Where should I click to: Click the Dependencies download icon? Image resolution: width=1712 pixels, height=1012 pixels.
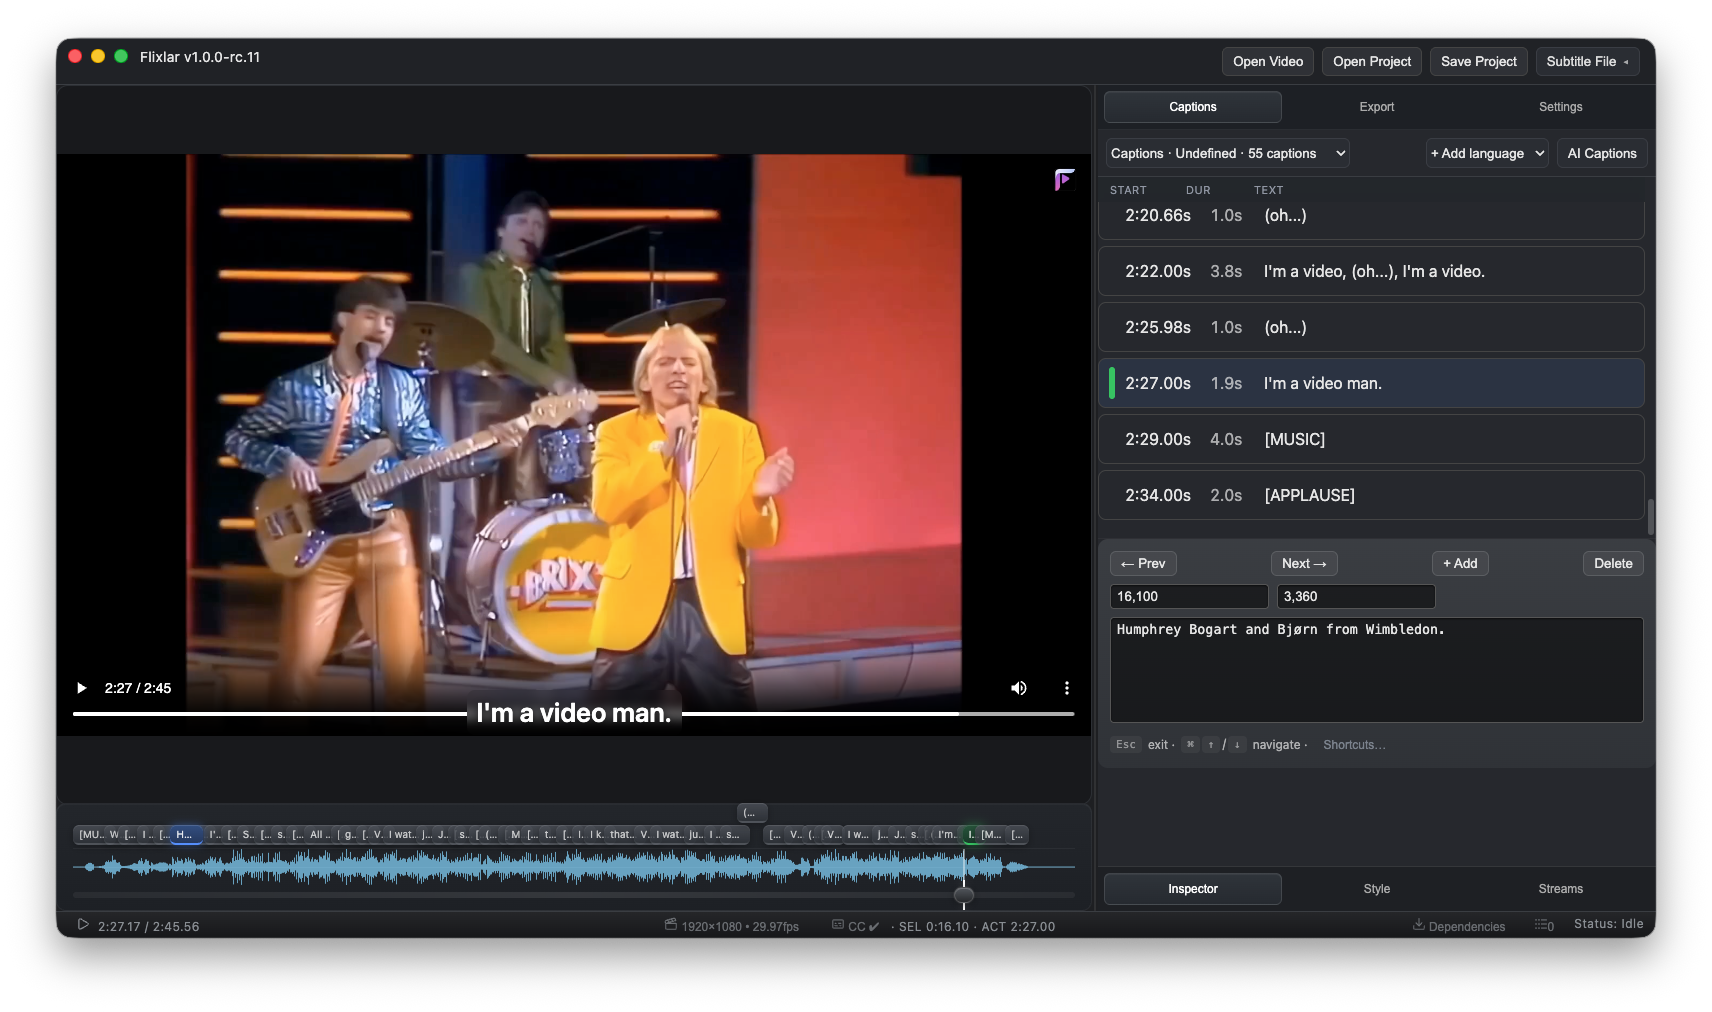(1418, 925)
